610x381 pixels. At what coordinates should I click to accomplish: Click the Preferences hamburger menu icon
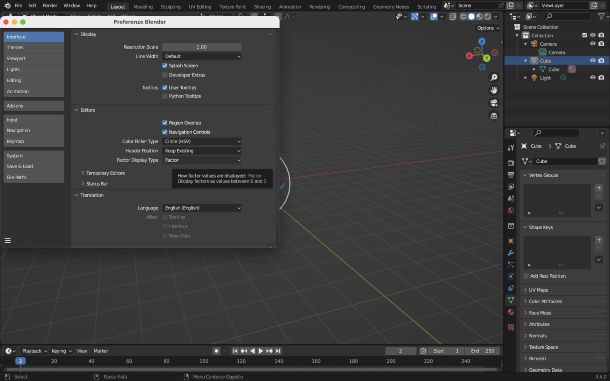[7, 241]
